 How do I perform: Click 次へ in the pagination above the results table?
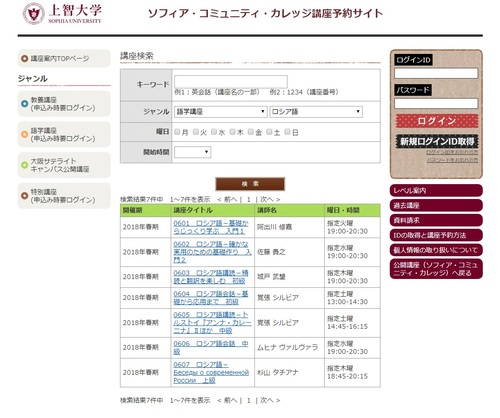[267, 199]
